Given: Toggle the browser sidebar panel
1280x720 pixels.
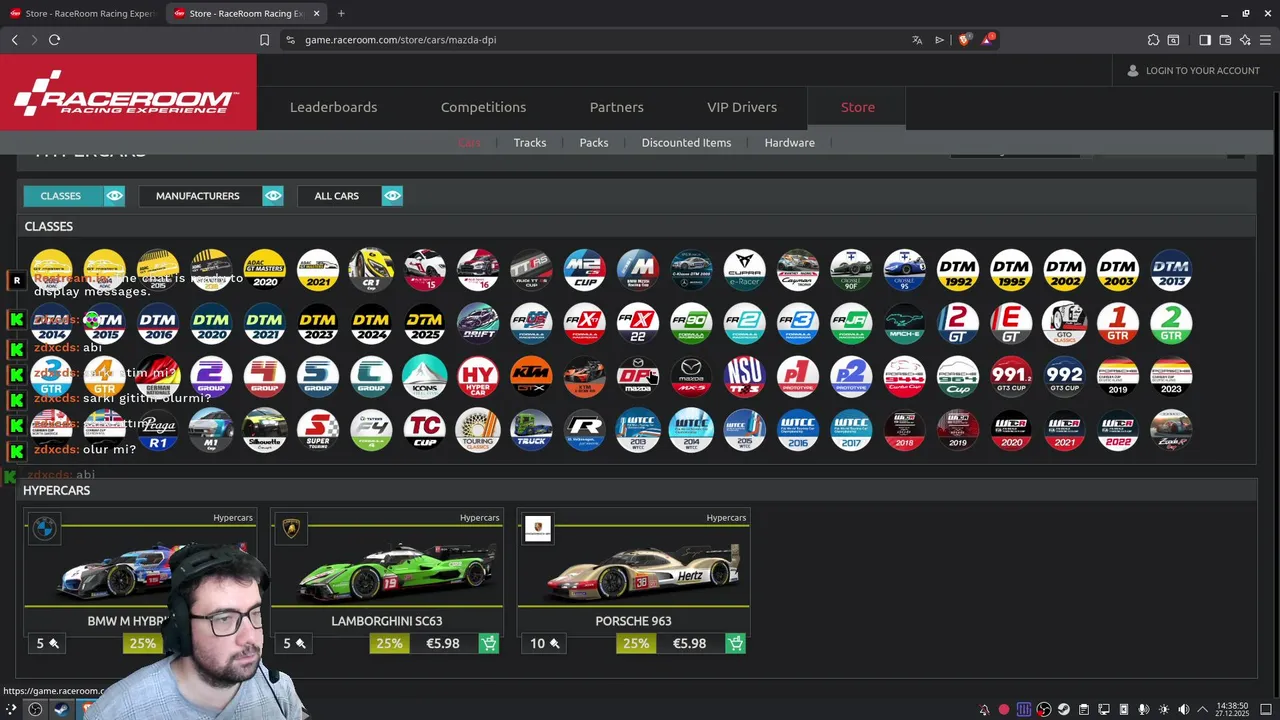Looking at the screenshot, I should click(1205, 40).
